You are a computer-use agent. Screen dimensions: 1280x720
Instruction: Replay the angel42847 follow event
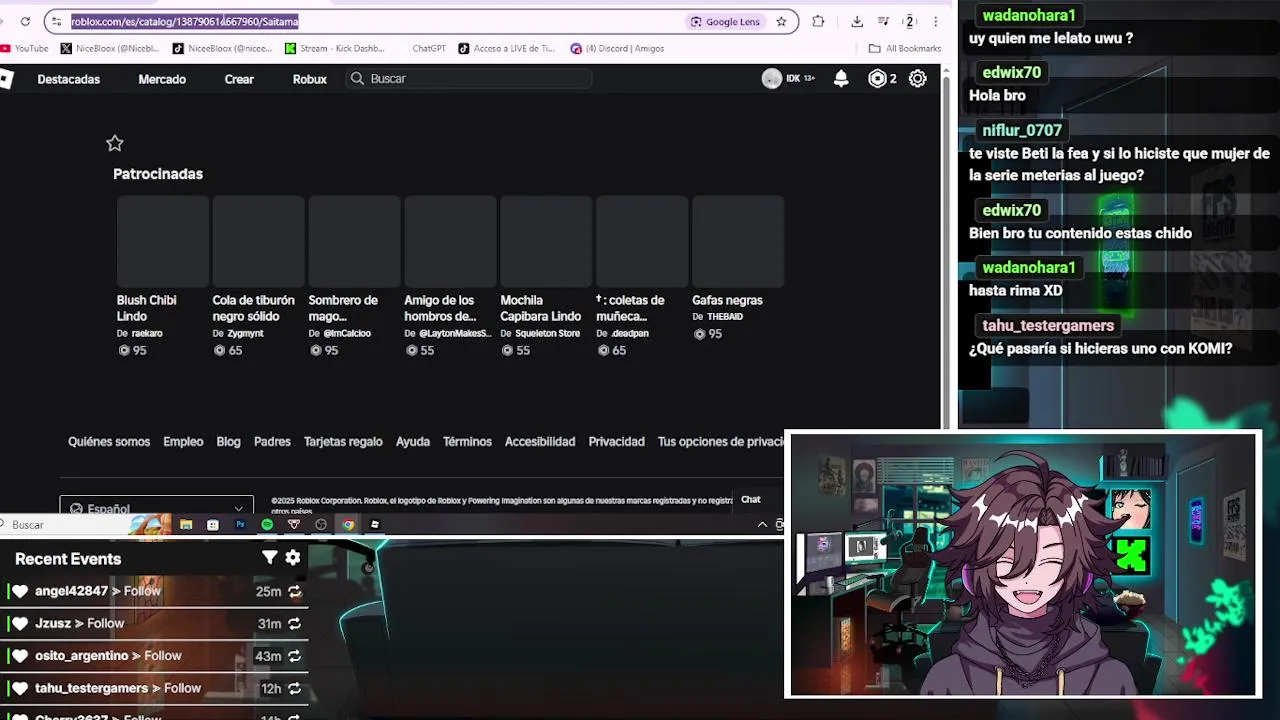[294, 591]
